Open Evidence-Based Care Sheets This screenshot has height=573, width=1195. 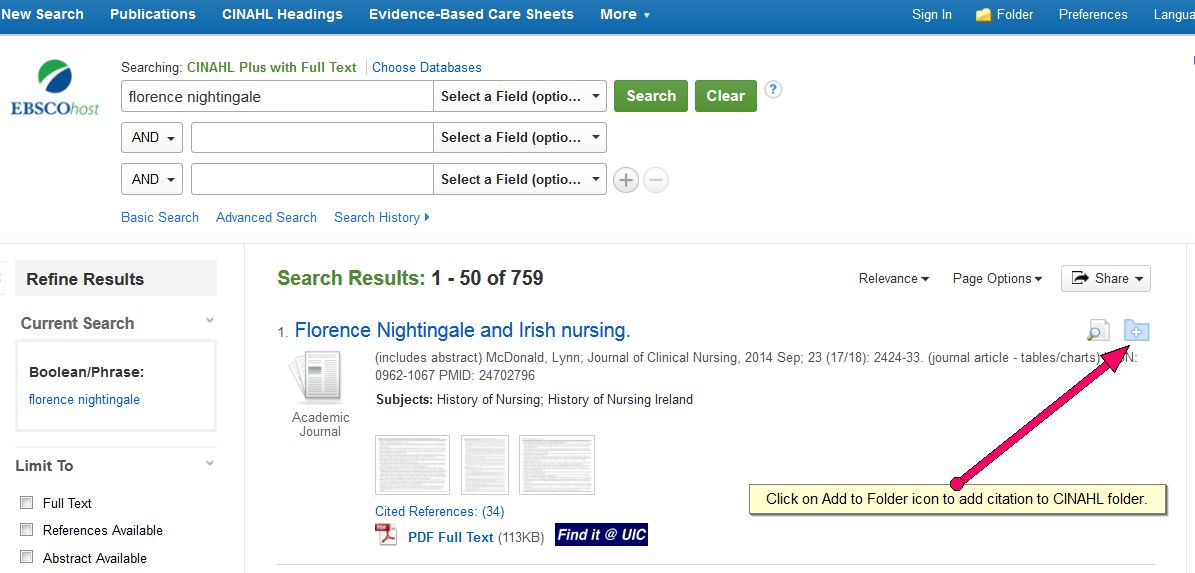[x=471, y=14]
